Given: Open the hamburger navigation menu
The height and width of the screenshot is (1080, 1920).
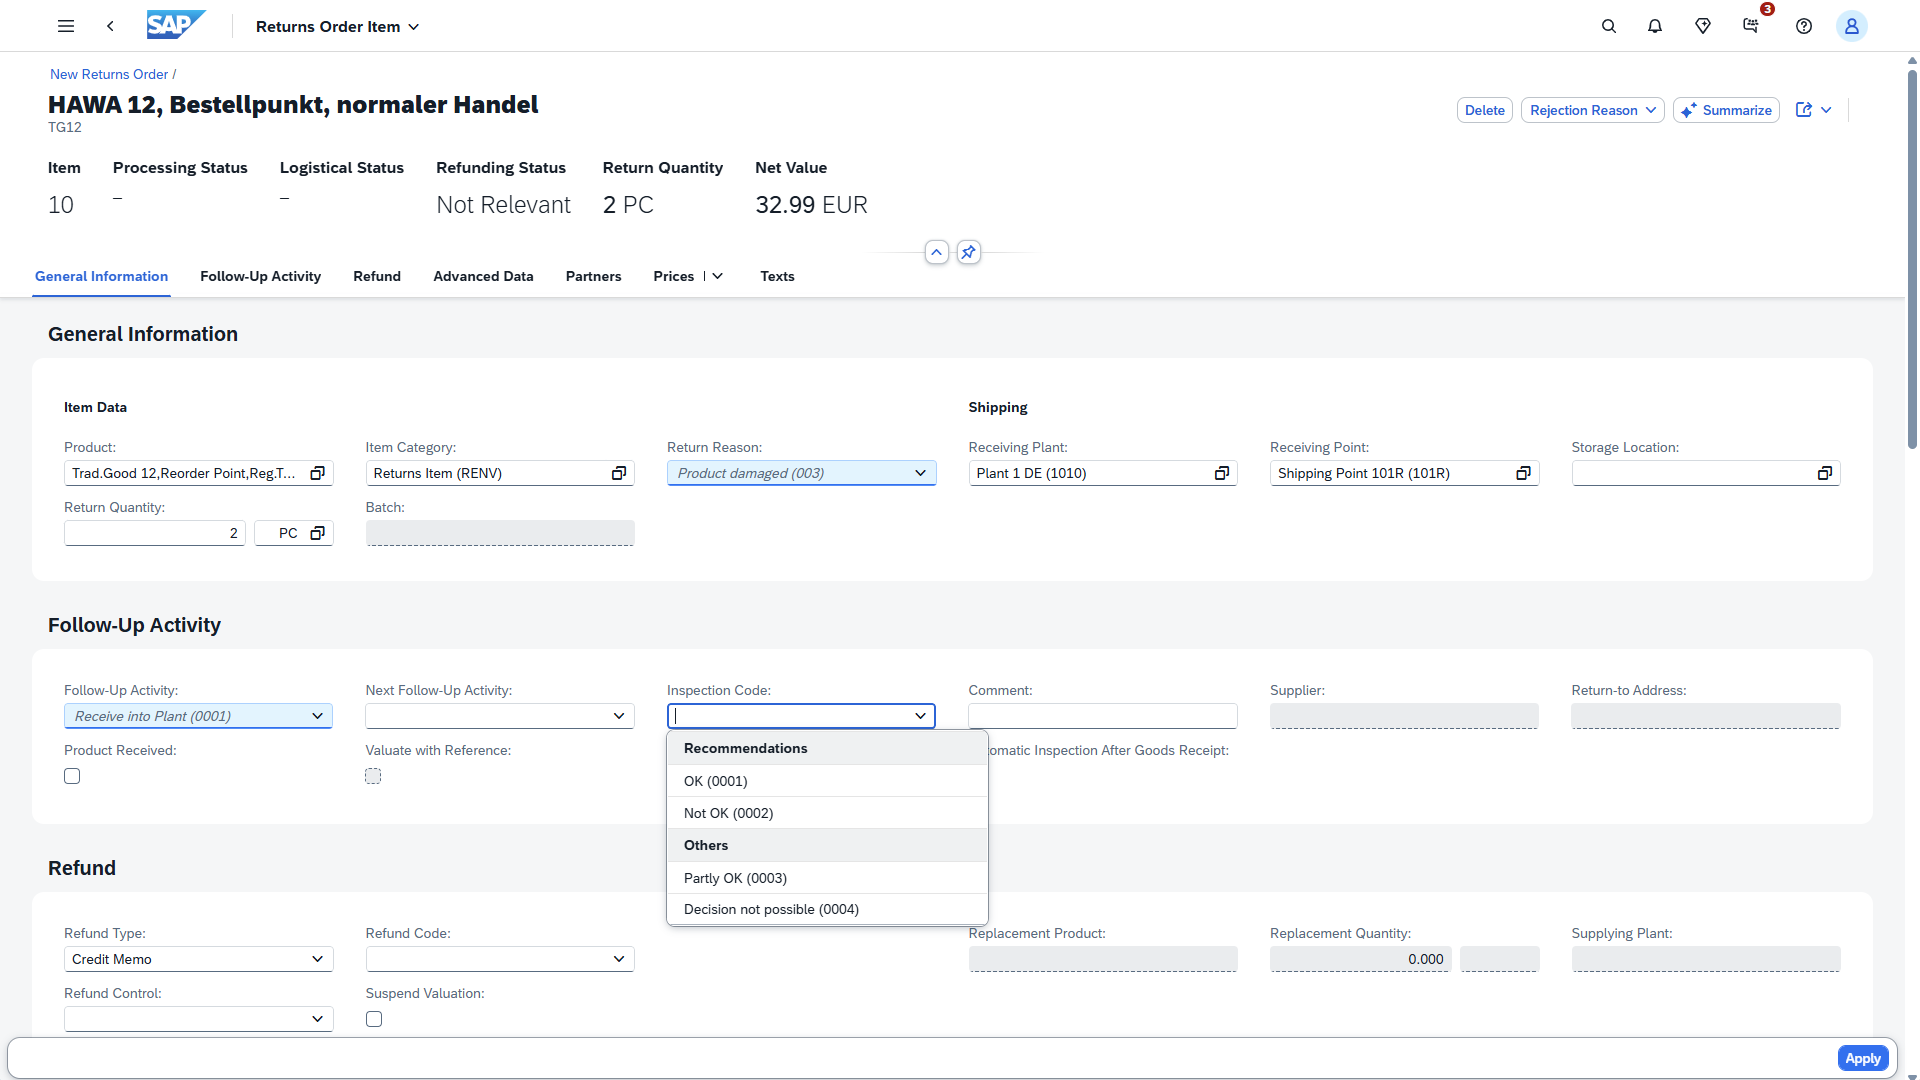Looking at the screenshot, I should (66, 27).
